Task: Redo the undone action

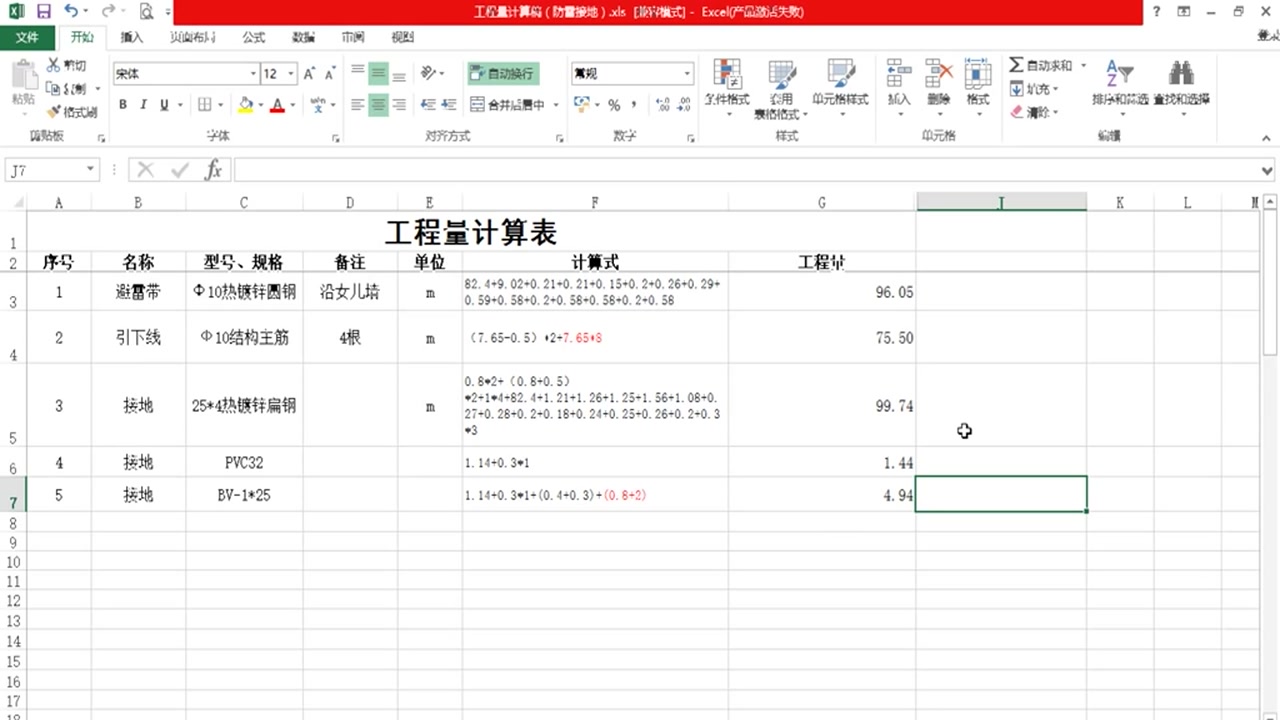Action: pos(107,12)
